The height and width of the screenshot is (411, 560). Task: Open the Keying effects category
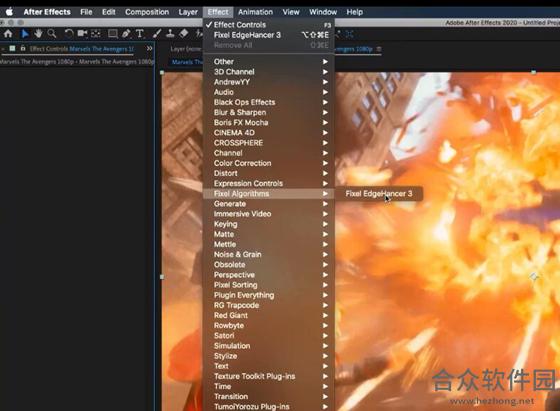(269, 224)
